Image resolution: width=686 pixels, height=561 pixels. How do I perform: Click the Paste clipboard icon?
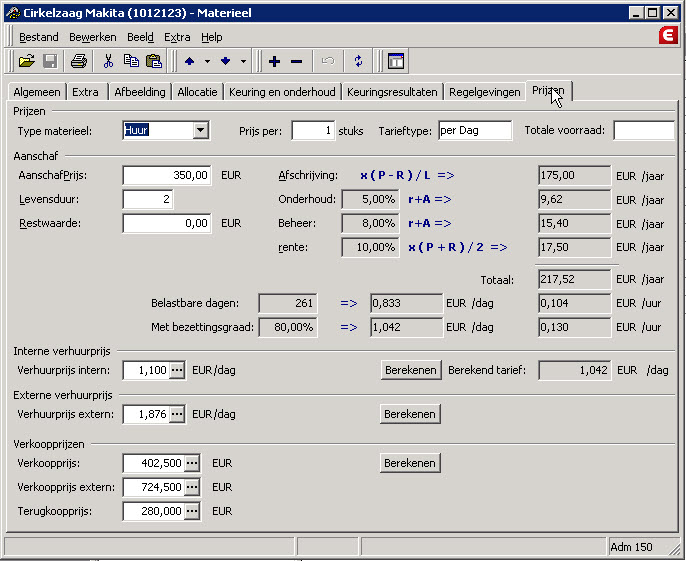[154, 61]
